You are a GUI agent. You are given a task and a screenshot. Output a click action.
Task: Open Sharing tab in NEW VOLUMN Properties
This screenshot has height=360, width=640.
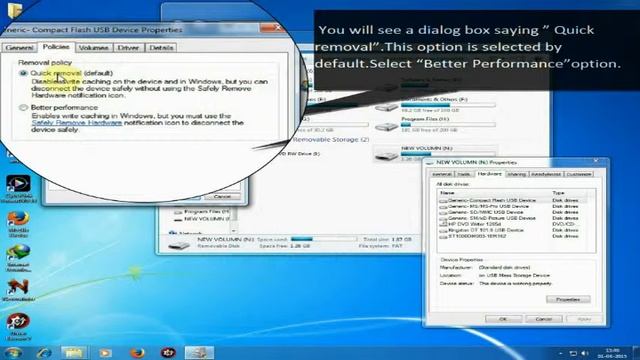[x=517, y=174]
